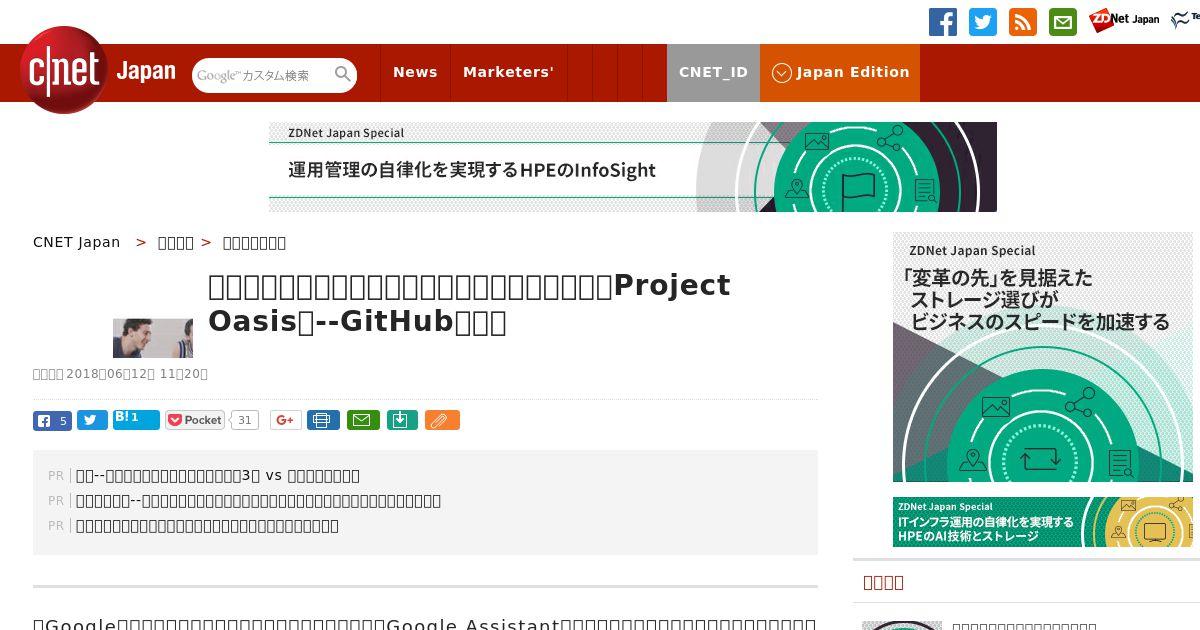Screen dimensions: 1200x630
Task: Open the second PR promotional link
Action: click(258, 501)
